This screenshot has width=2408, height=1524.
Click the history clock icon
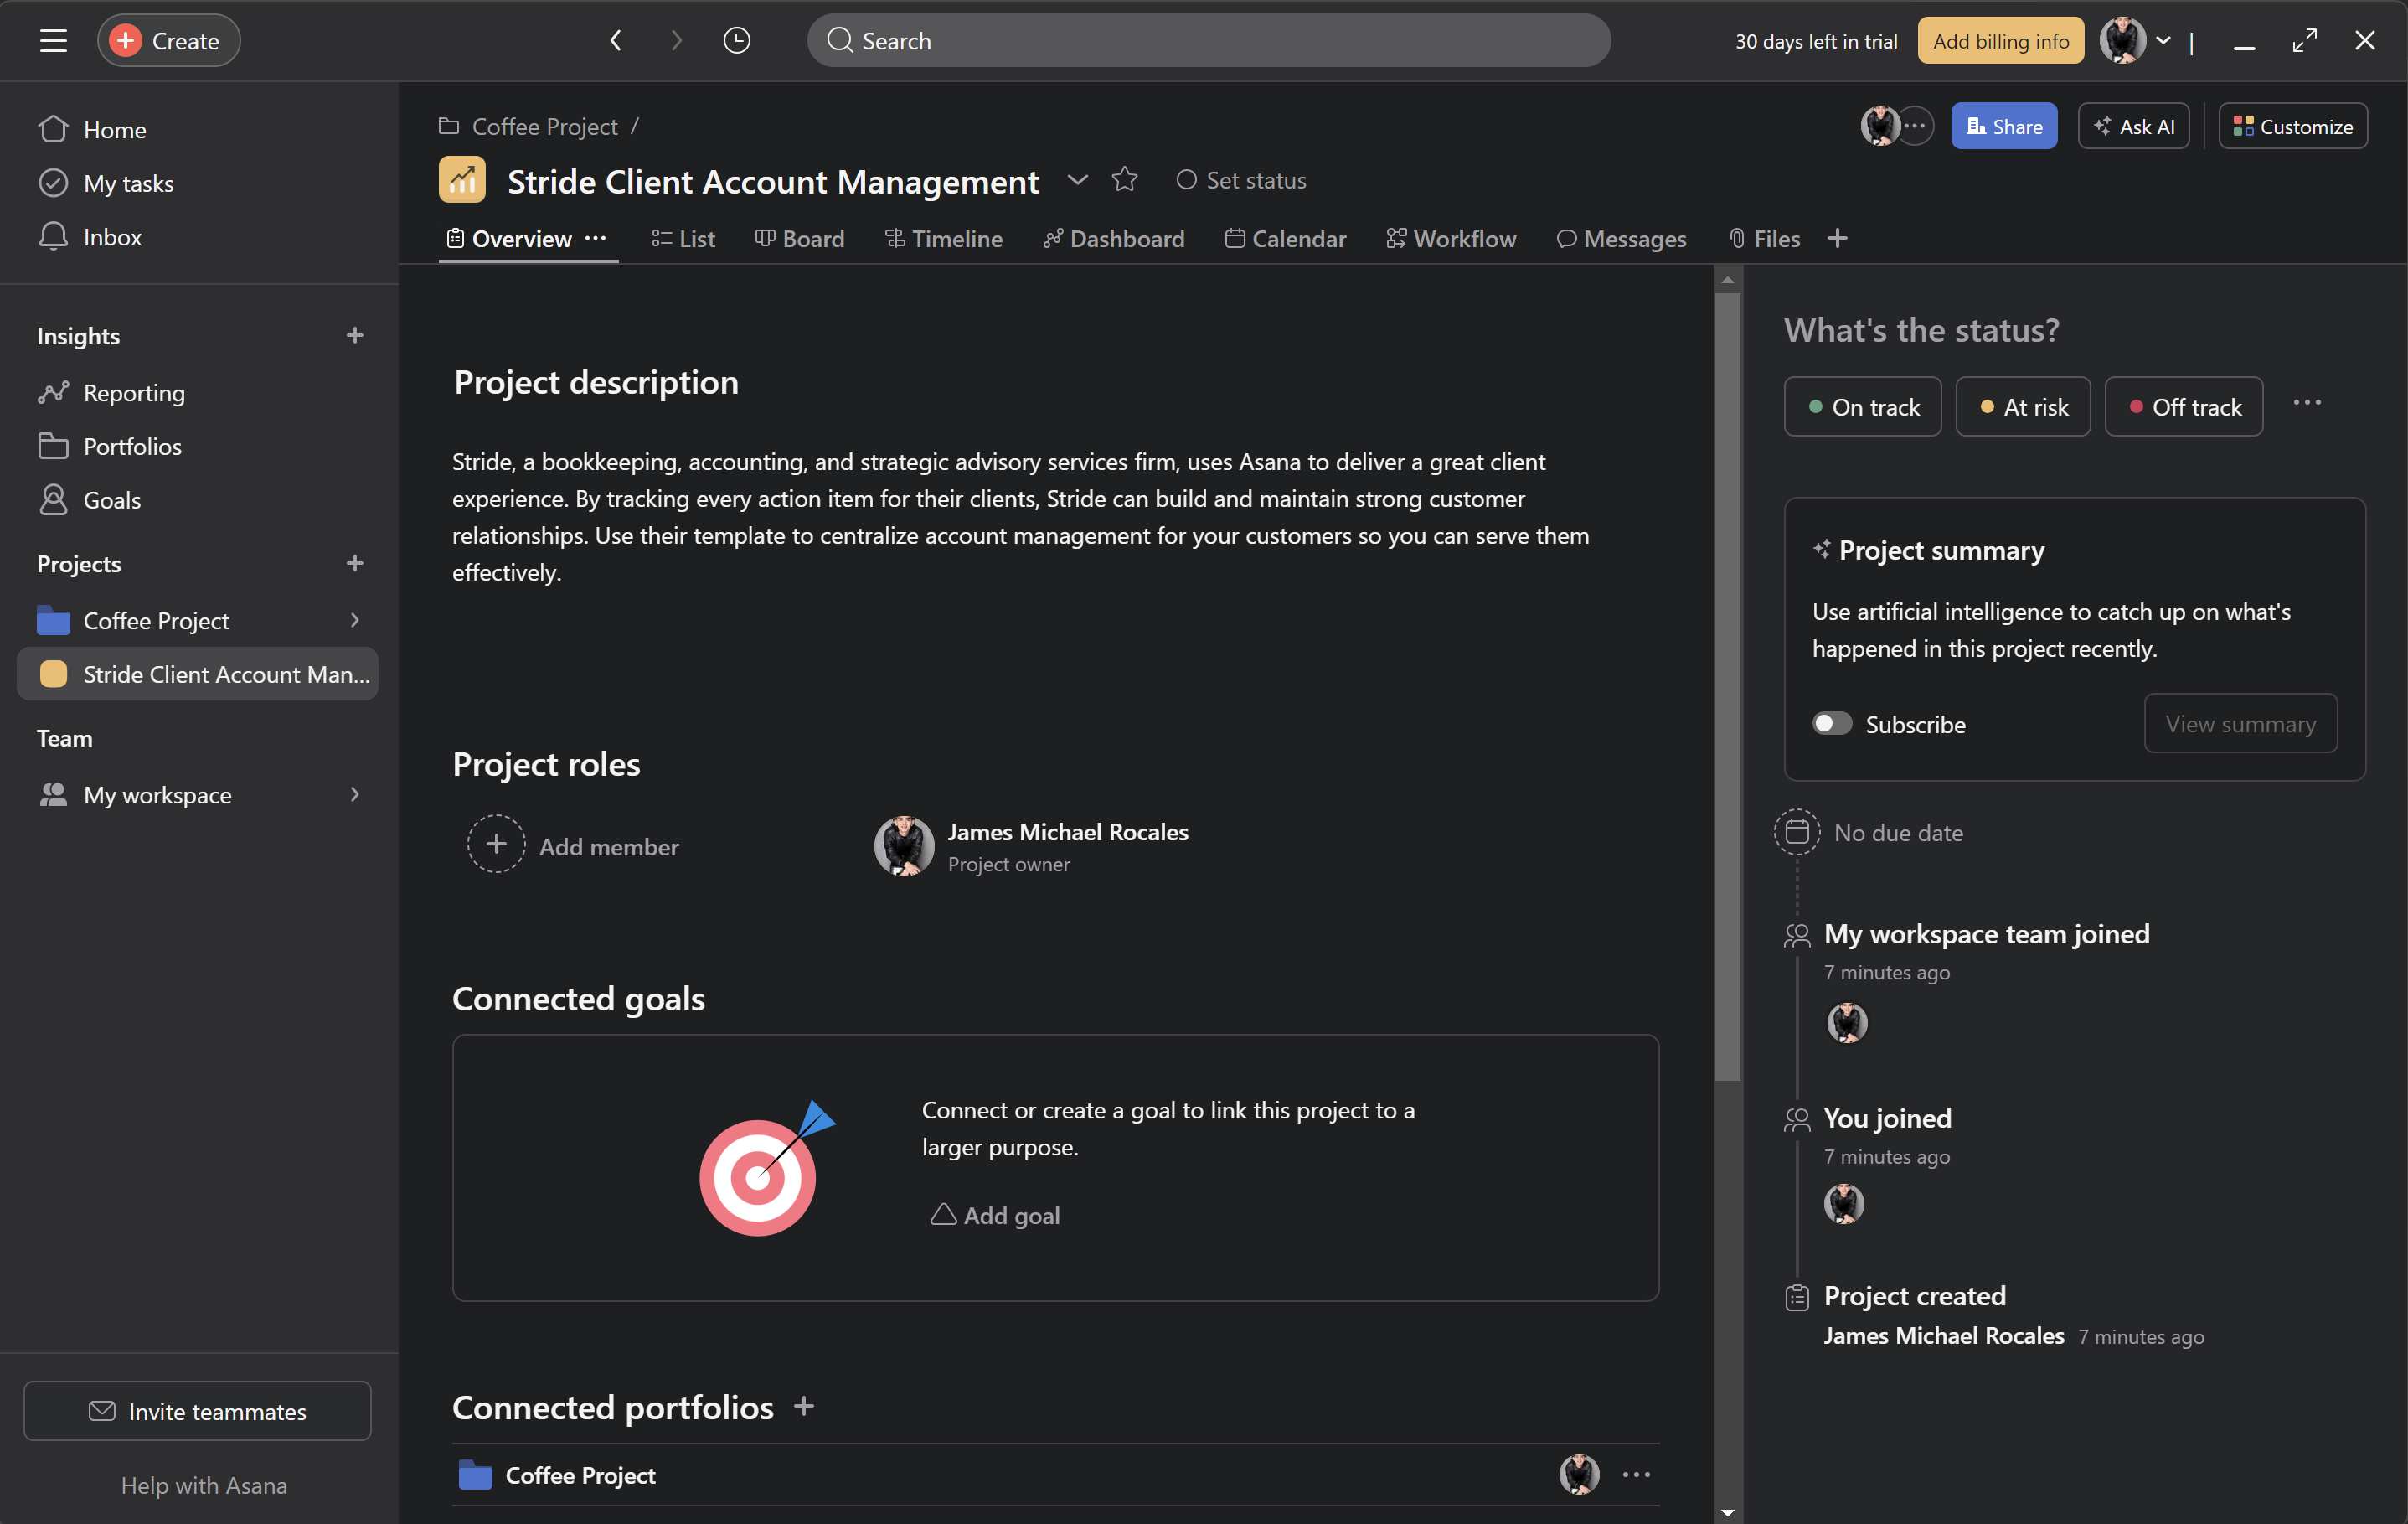736,41
